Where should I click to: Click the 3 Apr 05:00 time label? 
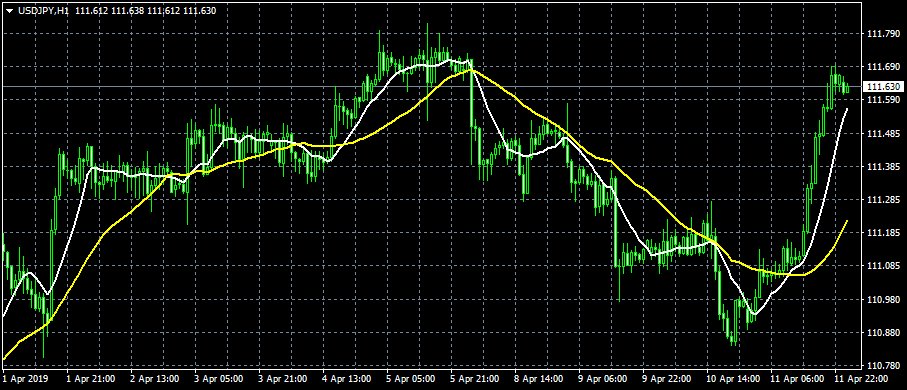click(219, 379)
